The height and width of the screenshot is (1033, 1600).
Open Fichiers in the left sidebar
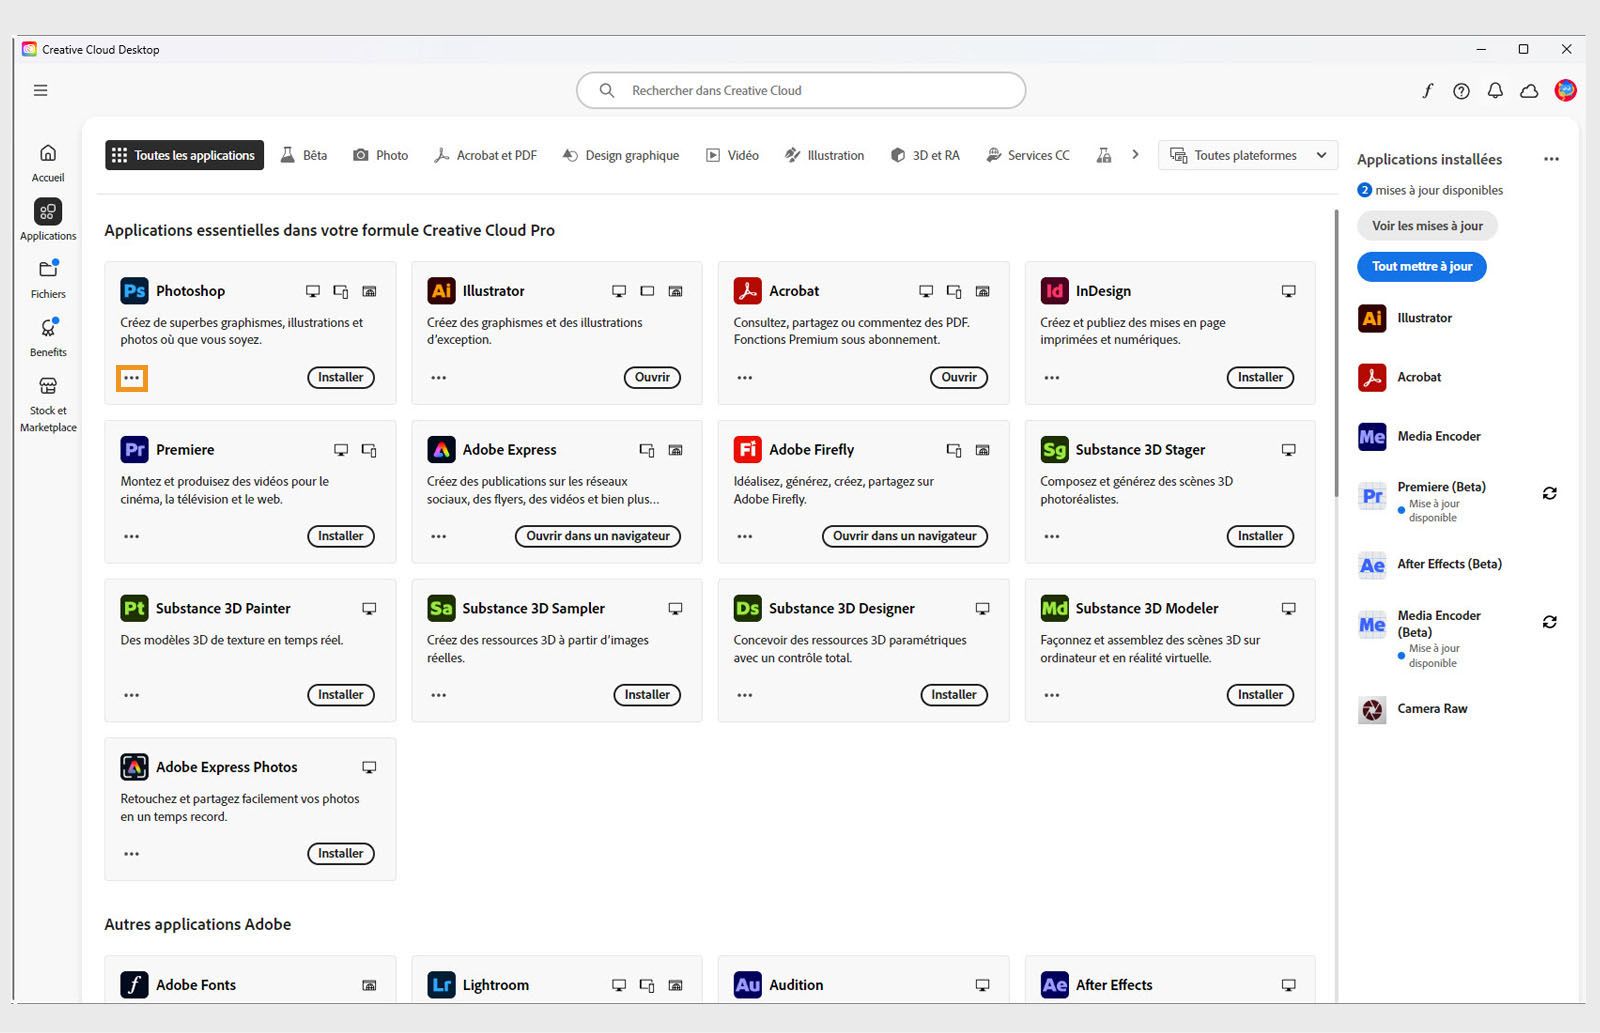coord(48,279)
